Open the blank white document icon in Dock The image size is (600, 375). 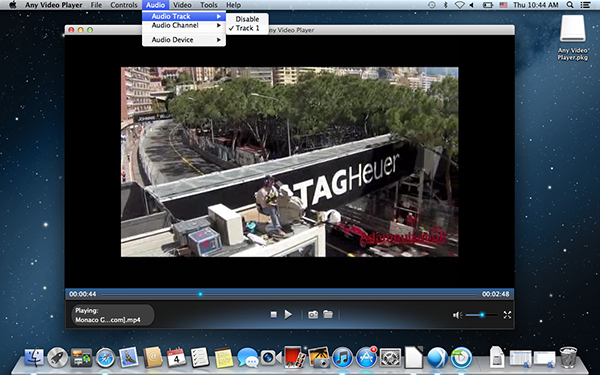(414, 357)
